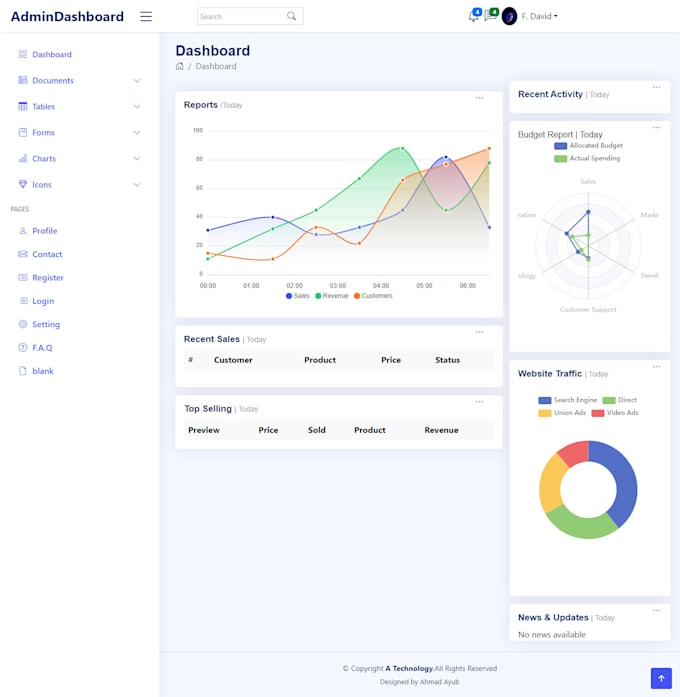Click the Dashboard grid icon in sidebar

click(x=23, y=54)
